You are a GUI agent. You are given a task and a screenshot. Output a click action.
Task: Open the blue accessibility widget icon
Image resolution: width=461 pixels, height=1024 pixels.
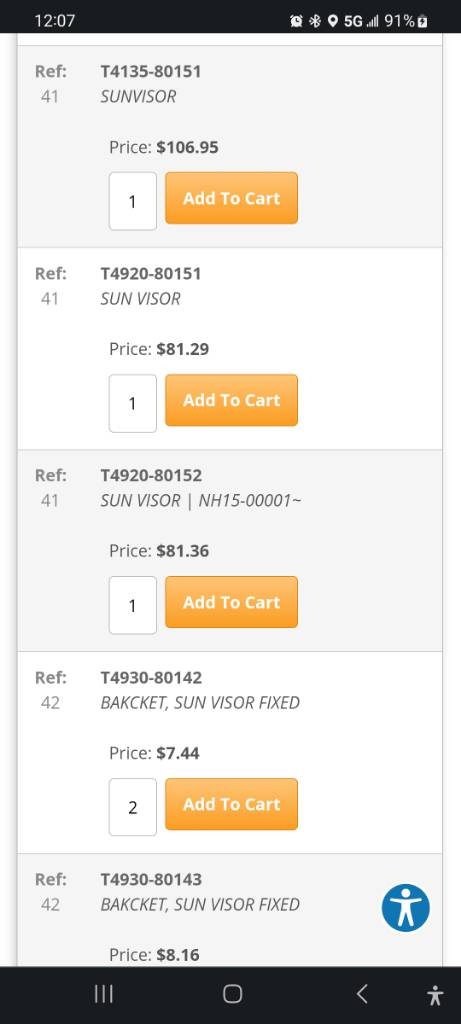[405, 908]
